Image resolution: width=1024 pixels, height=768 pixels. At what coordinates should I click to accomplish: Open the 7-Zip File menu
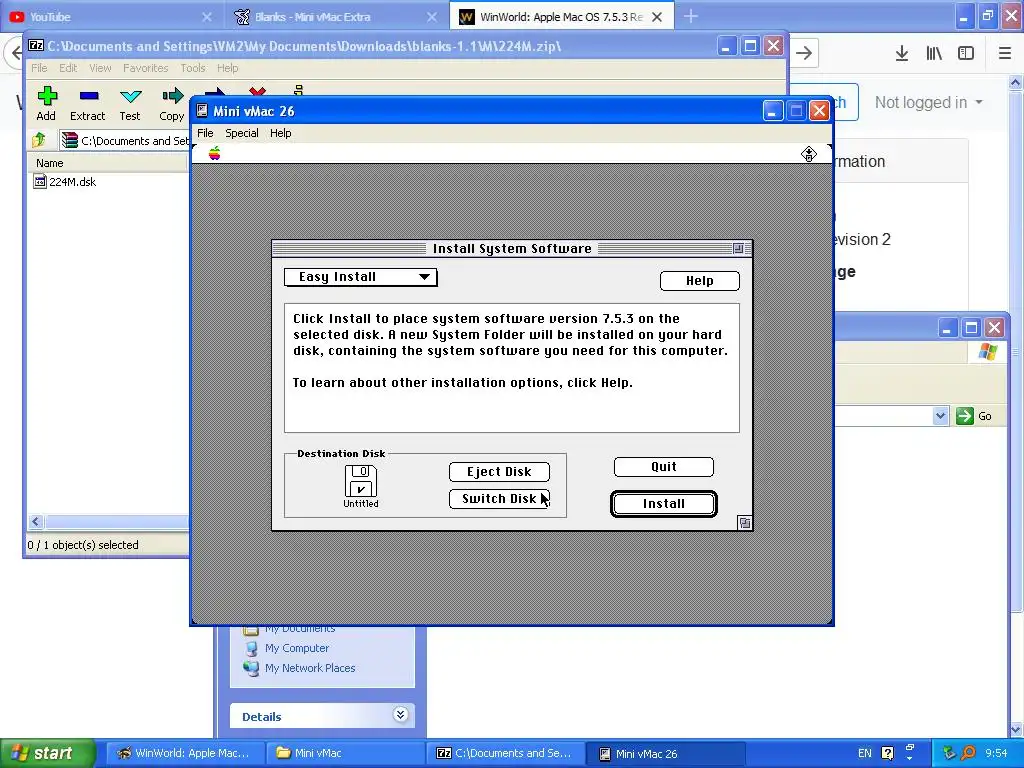[x=39, y=68]
